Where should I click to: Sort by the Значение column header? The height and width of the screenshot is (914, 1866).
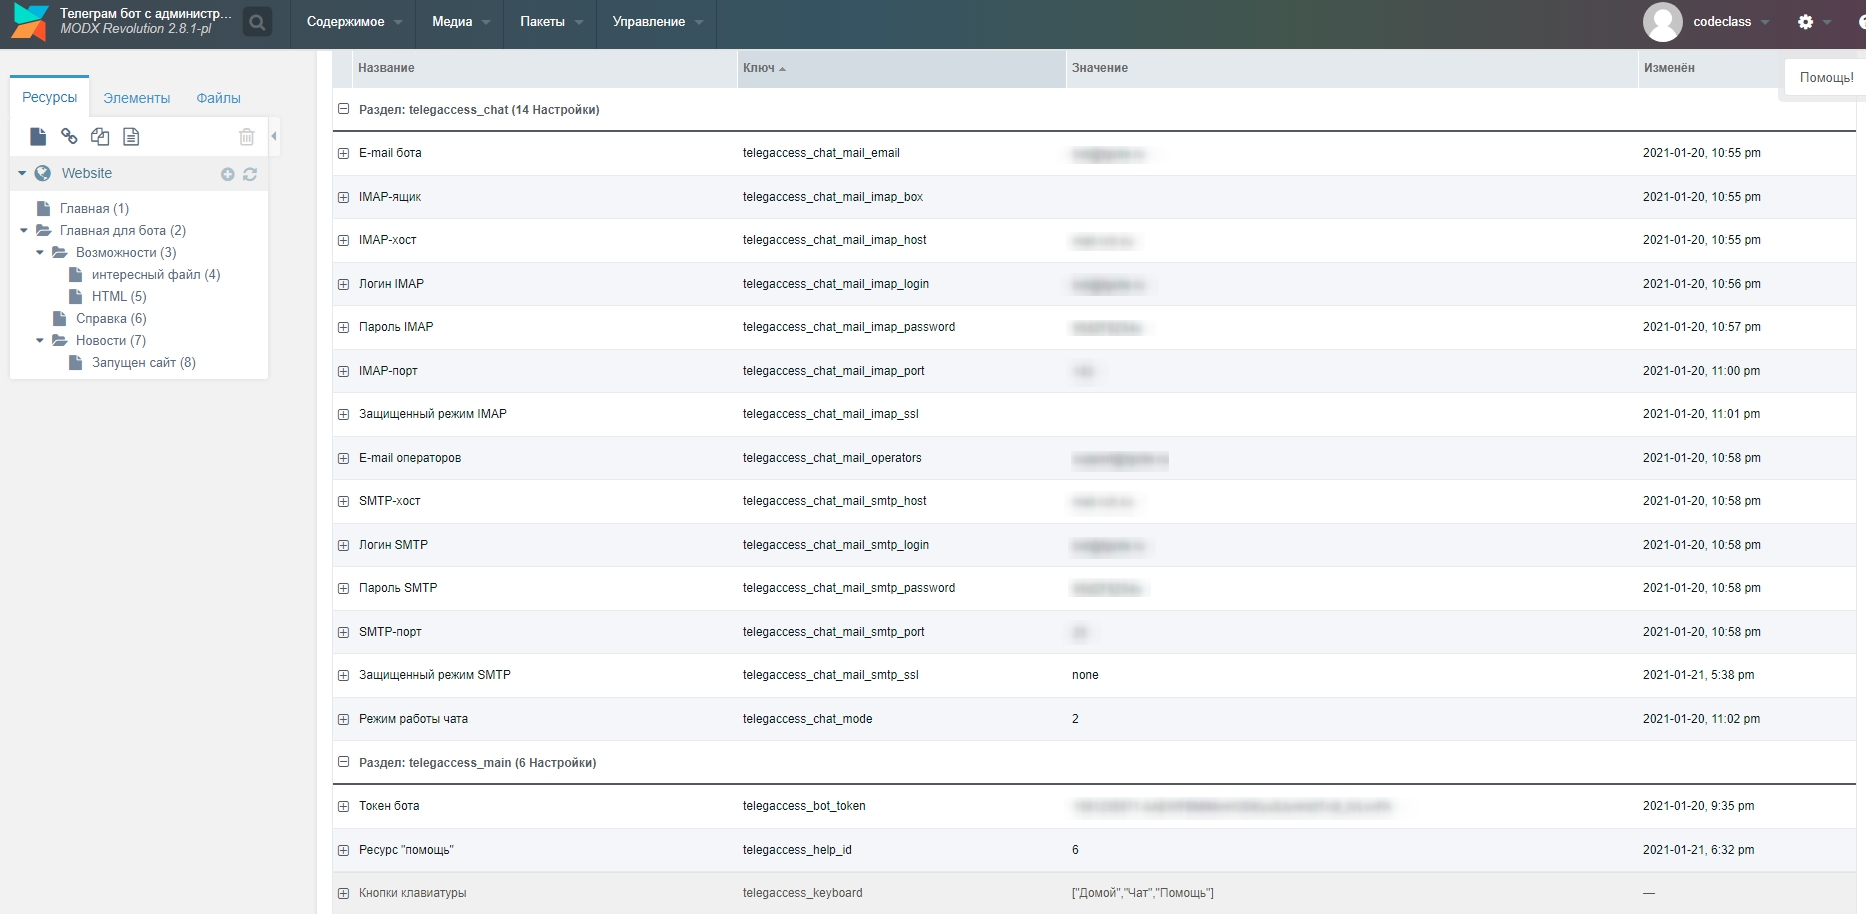[x=1352, y=68]
